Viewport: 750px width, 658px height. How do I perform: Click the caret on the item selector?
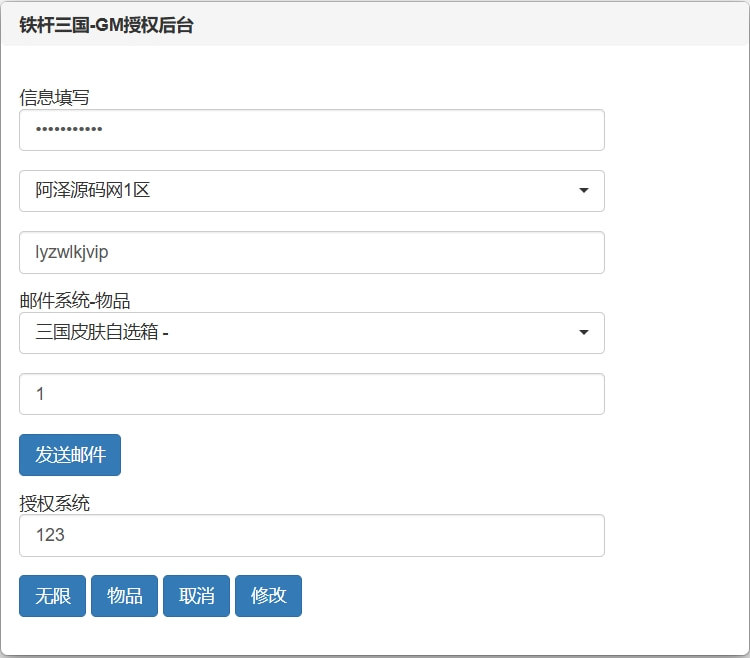pyautogui.click(x=583, y=333)
